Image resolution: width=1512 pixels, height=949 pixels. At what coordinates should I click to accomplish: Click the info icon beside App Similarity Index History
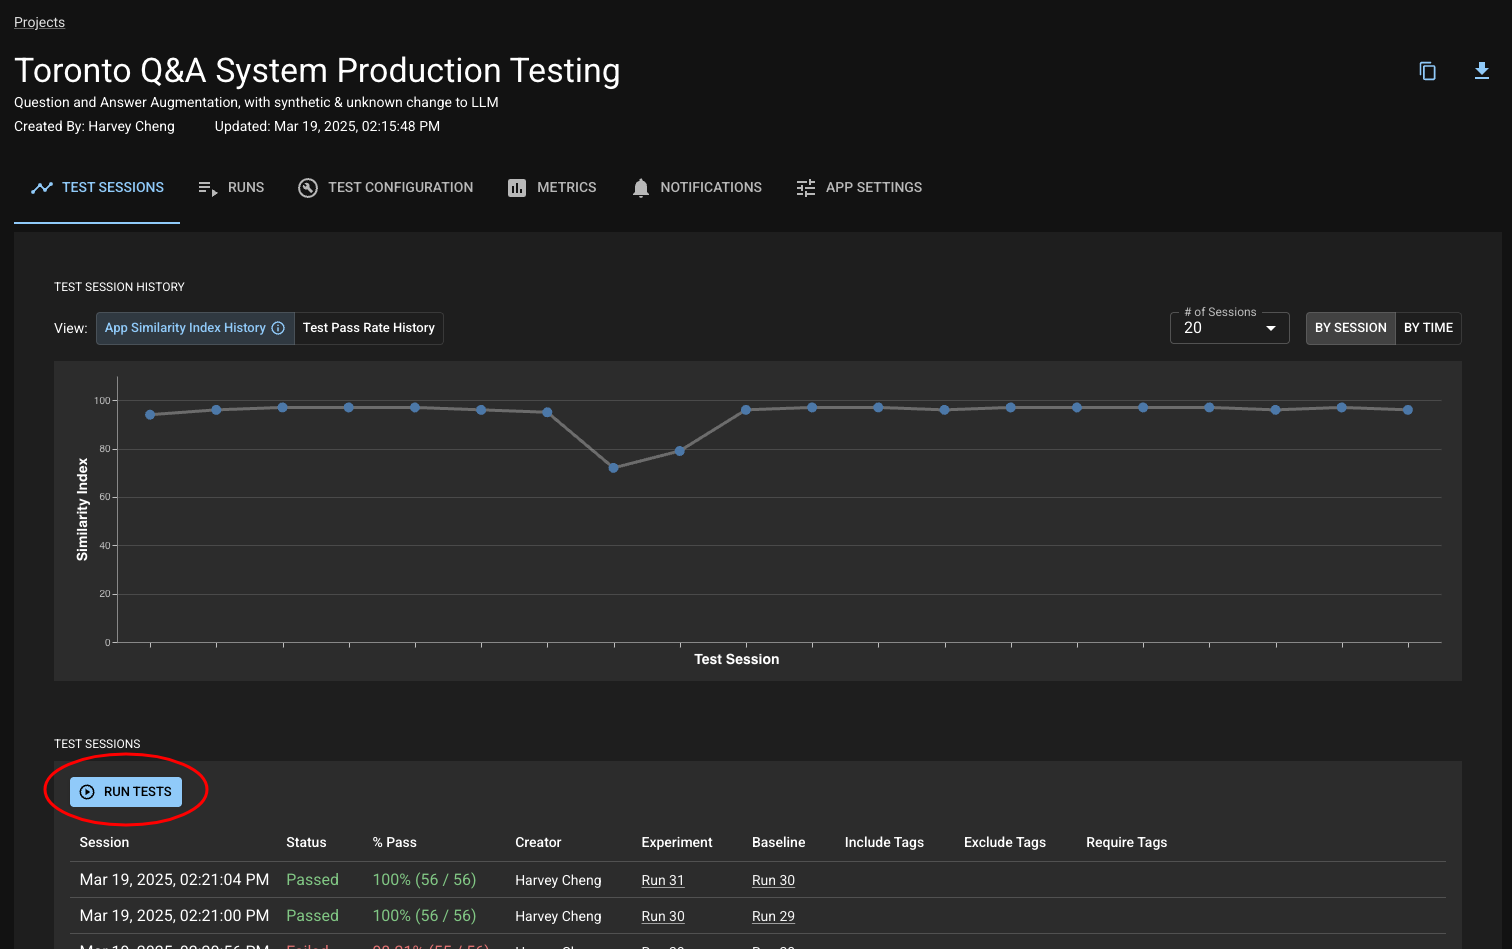278,328
